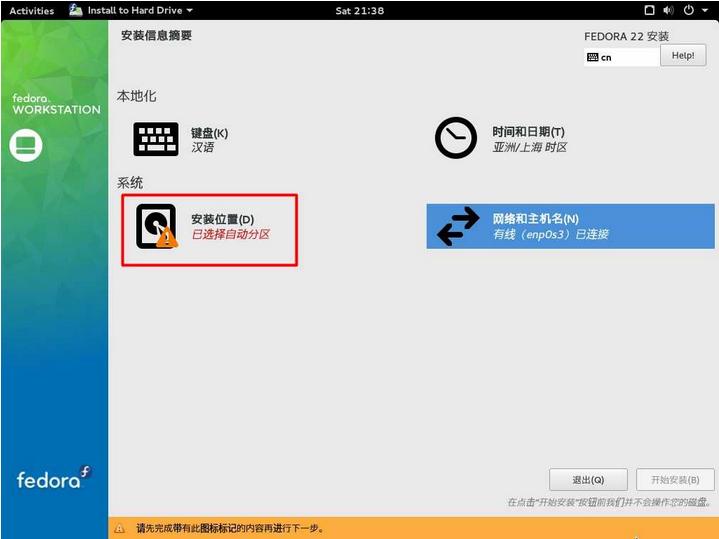Expand the system menu arrow in the top bar
The height and width of the screenshot is (539, 719).
[x=704, y=10]
